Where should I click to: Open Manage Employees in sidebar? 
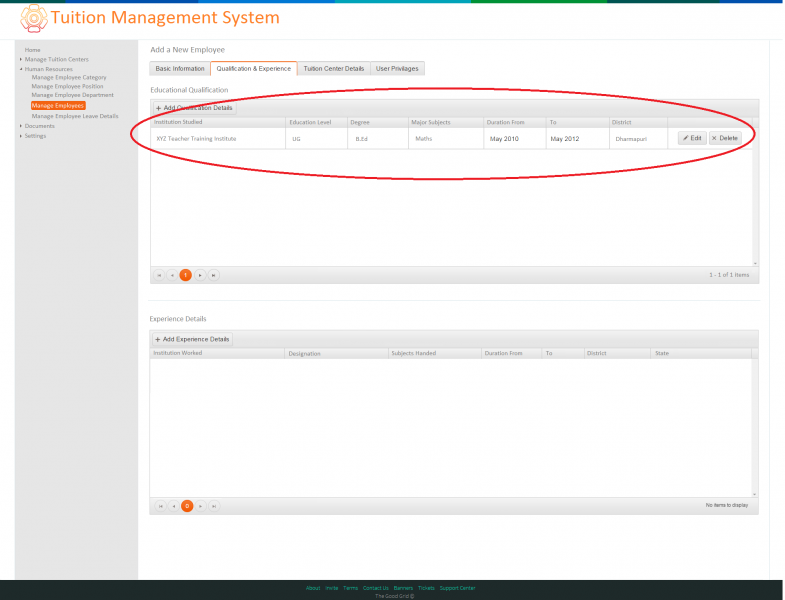click(x=58, y=106)
